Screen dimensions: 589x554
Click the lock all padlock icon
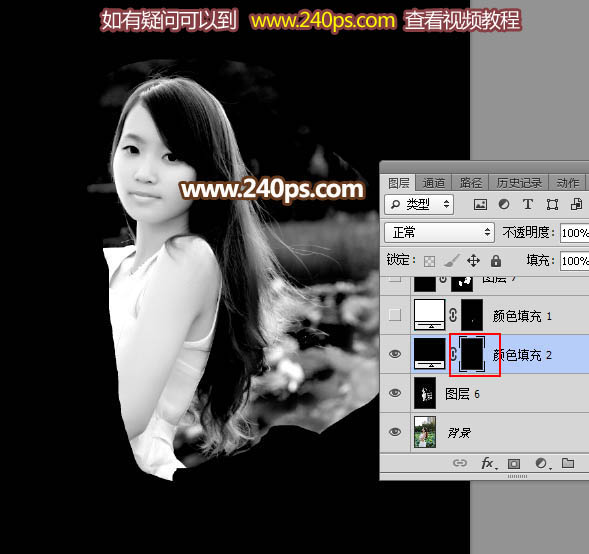tap(496, 260)
